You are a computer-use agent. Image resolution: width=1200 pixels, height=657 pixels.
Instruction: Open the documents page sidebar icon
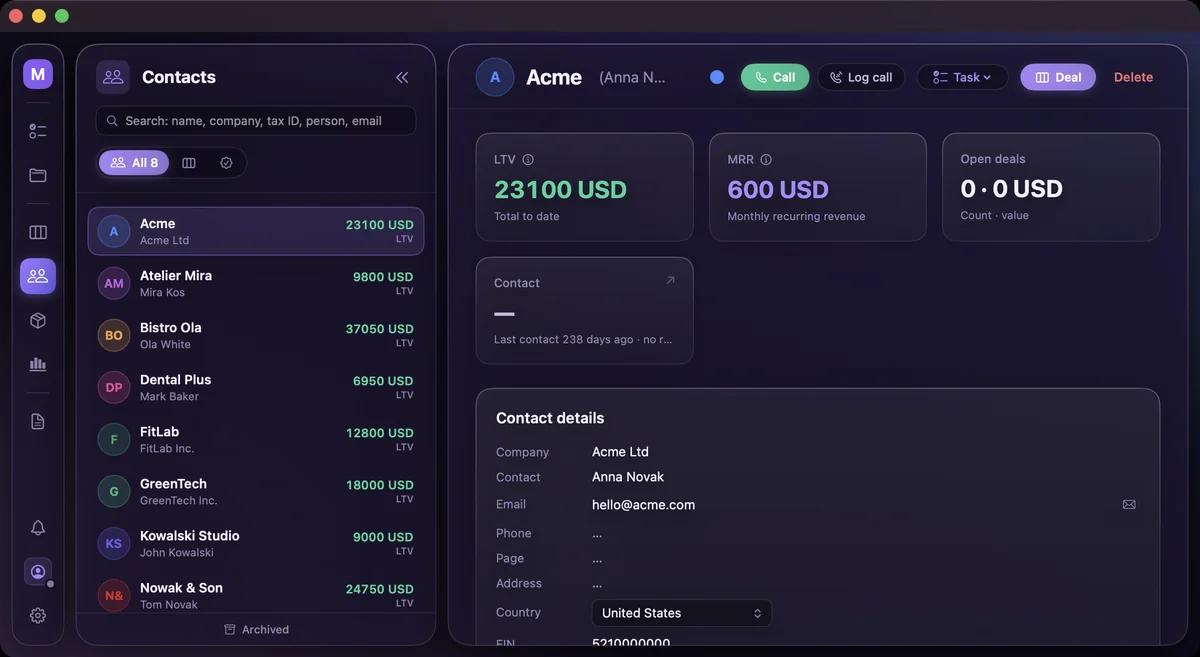pos(38,421)
